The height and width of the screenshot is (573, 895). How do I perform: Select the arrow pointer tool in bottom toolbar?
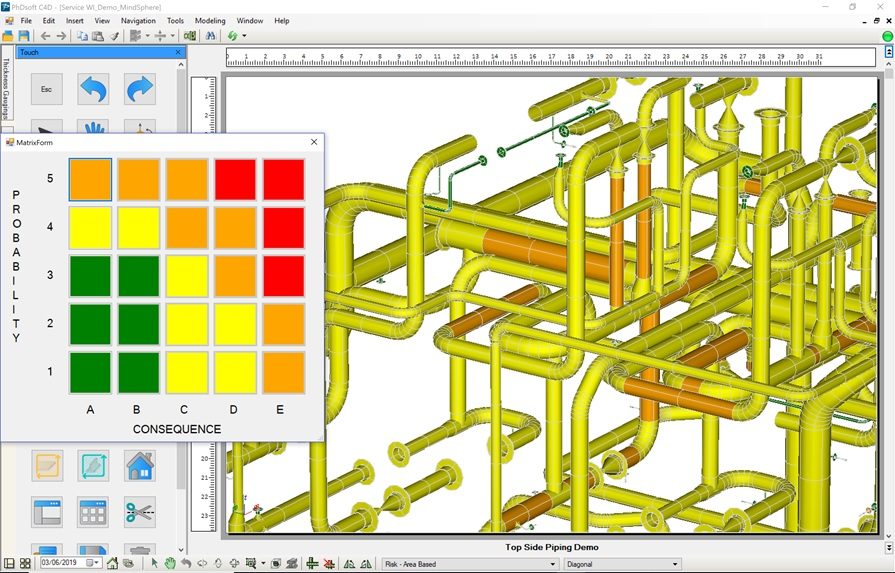coord(154,563)
